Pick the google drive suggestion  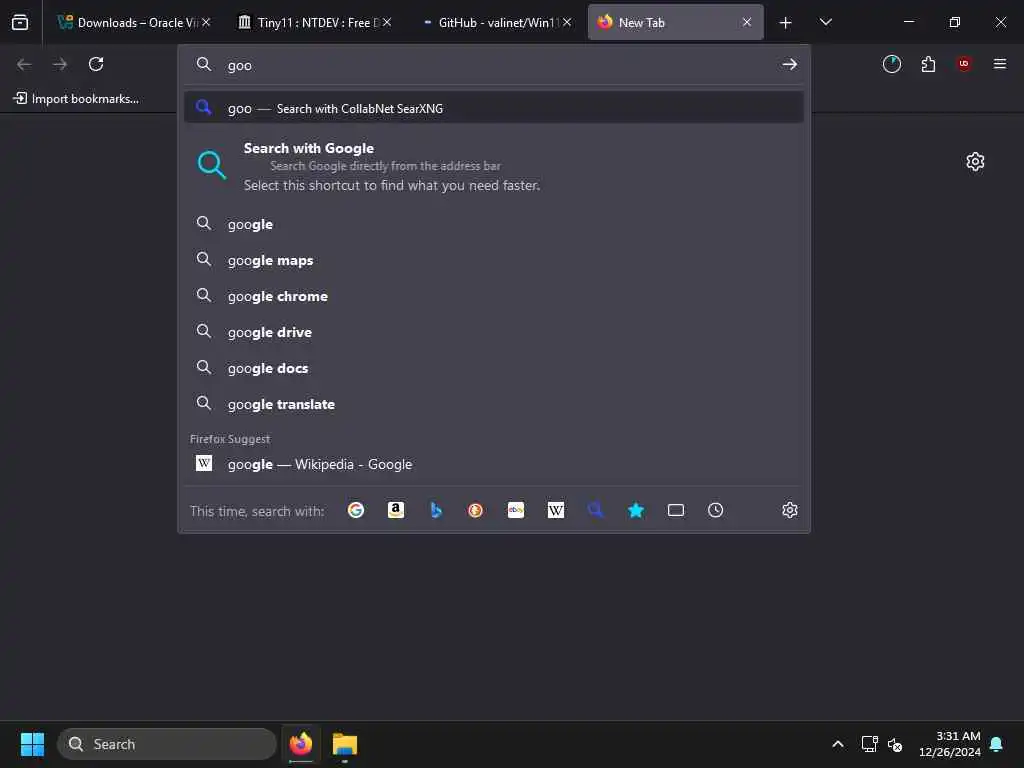(494, 332)
